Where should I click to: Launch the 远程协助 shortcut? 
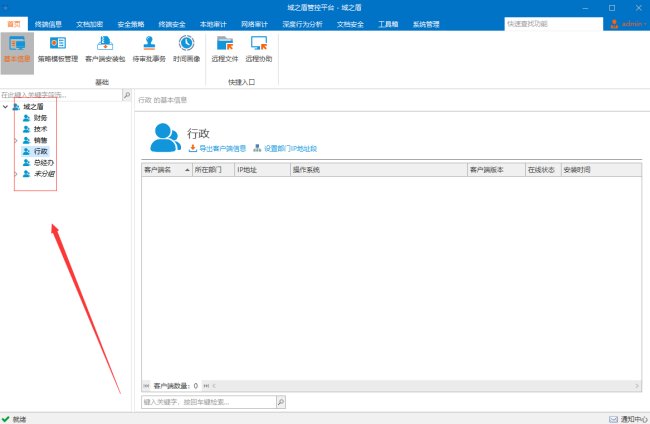(259, 50)
